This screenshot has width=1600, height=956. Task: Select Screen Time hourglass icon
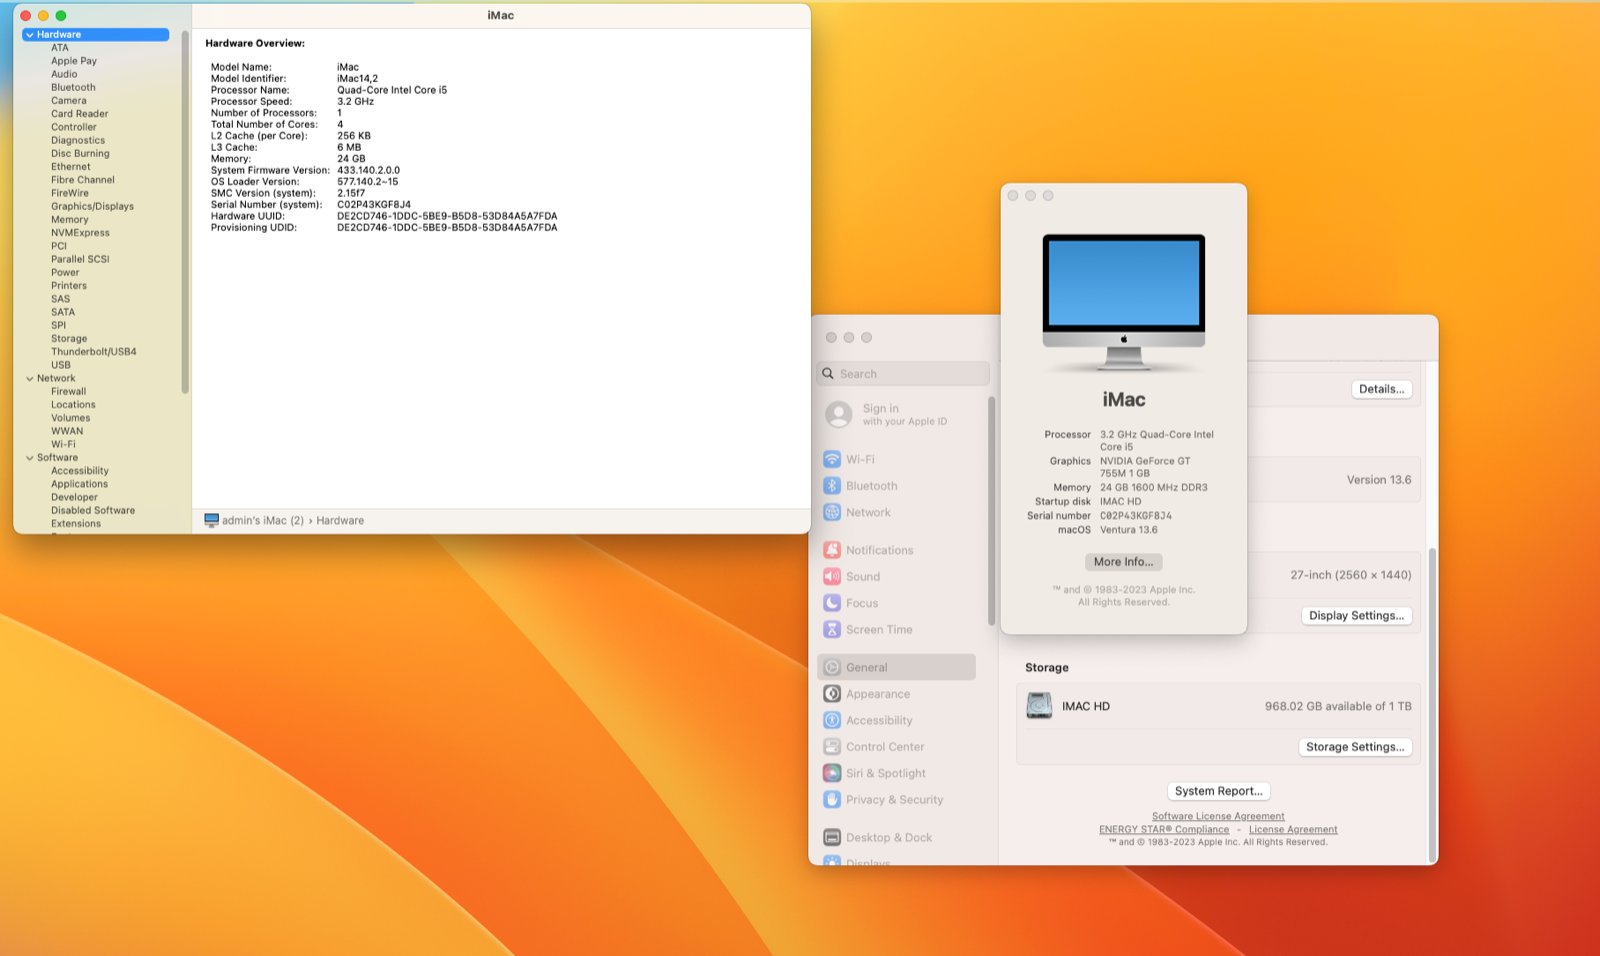point(832,630)
